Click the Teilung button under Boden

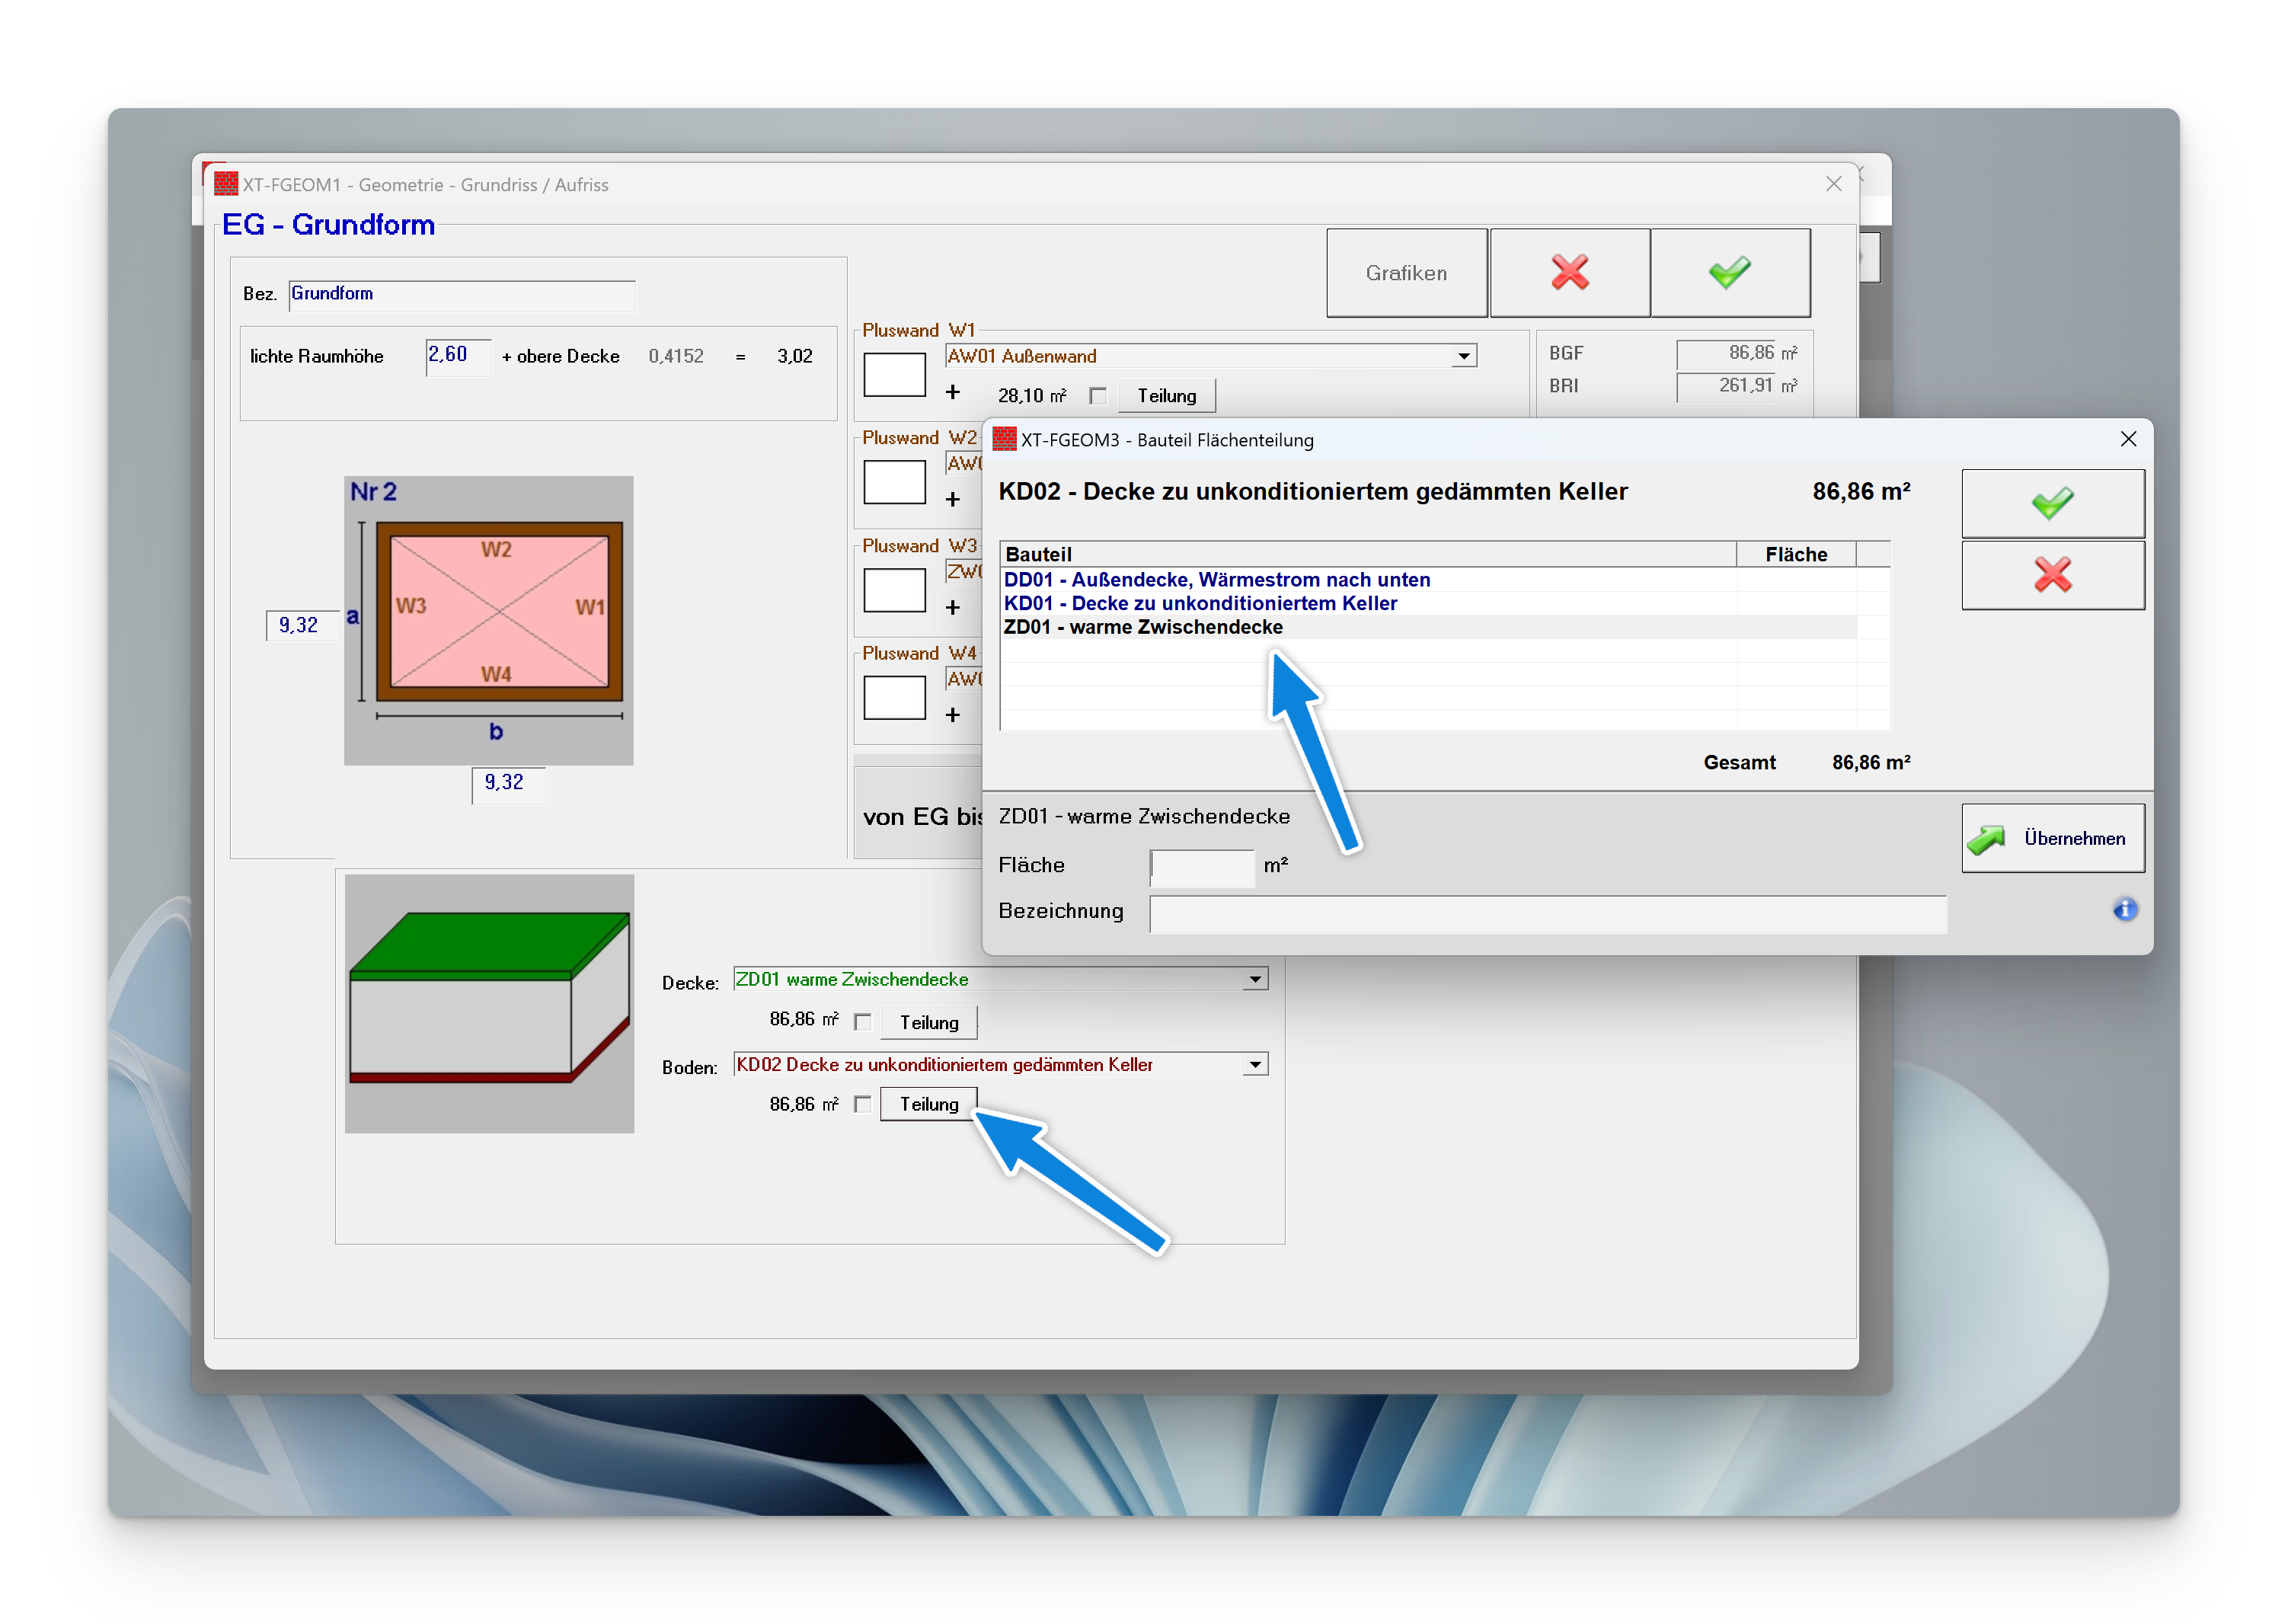tap(928, 1104)
